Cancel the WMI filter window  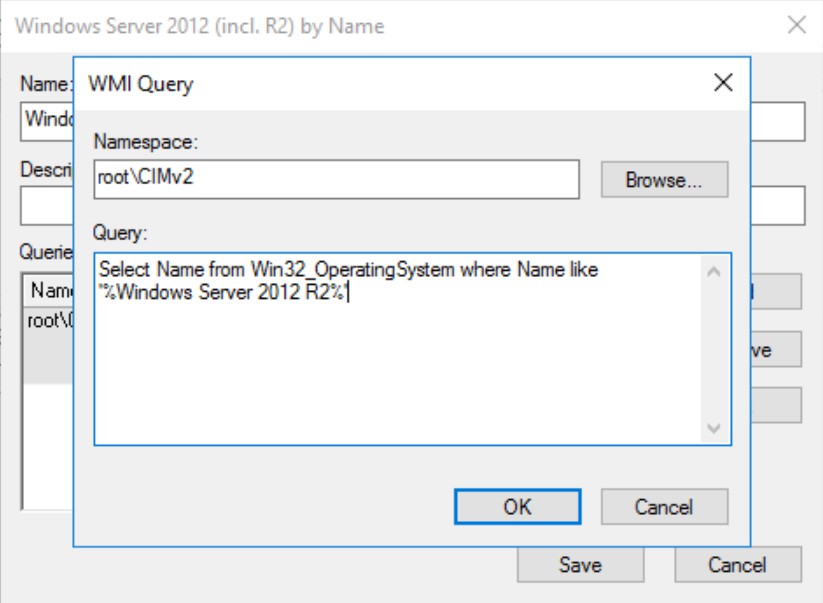click(x=737, y=565)
